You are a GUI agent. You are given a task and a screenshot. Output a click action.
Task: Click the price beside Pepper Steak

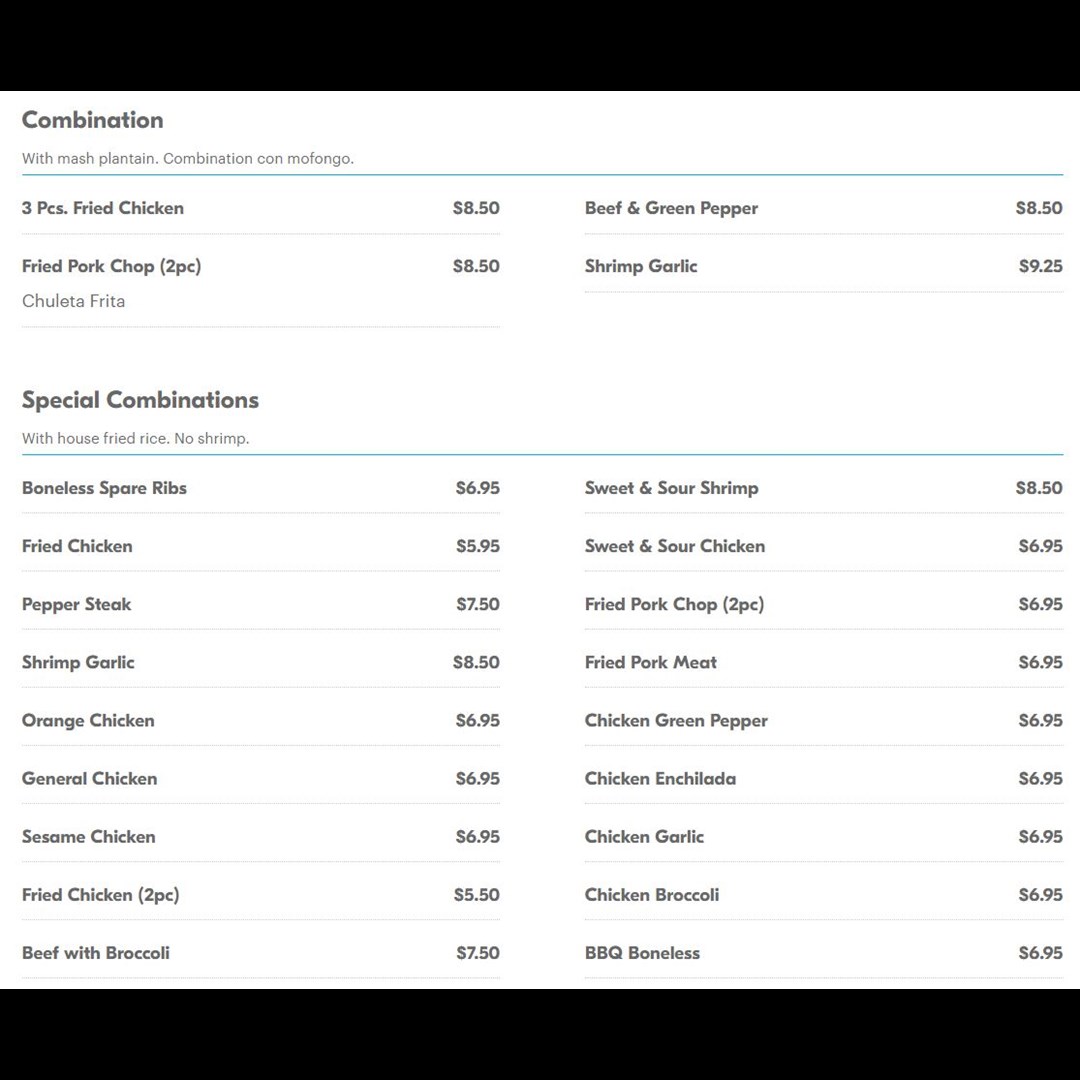point(478,604)
